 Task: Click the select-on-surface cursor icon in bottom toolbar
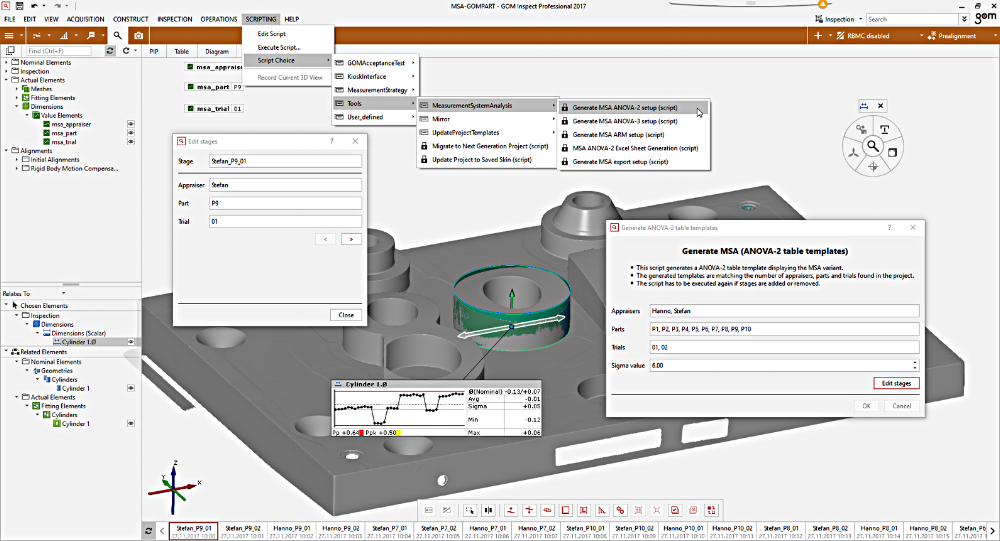(469, 510)
